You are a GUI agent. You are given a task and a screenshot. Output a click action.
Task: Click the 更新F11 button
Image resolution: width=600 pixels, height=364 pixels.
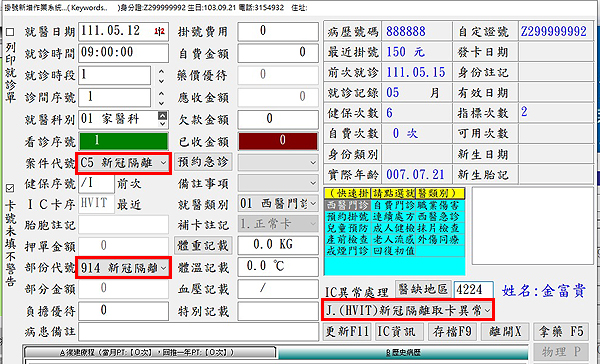coord(347,331)
